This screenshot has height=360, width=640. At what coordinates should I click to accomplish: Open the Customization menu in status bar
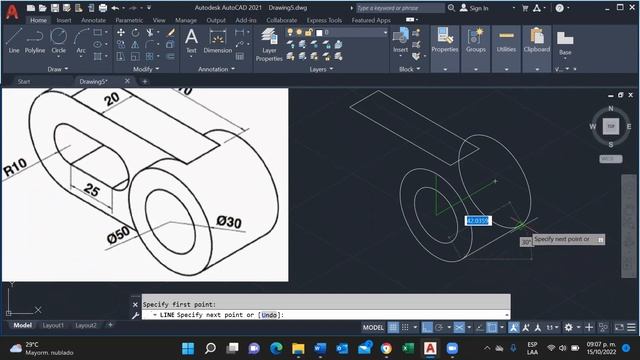coord(631,327)
